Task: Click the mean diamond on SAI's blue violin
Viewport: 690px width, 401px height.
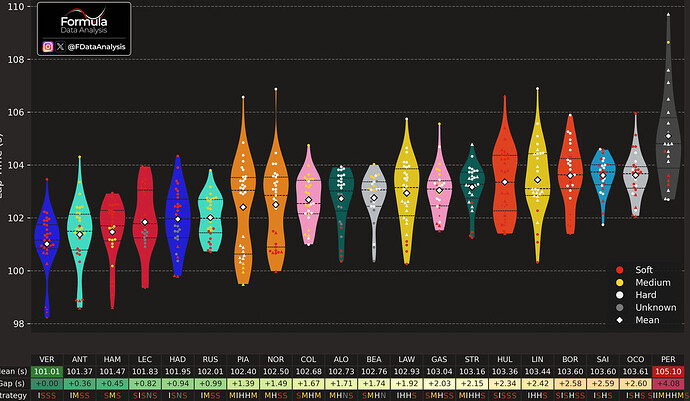Action: (603, 176)
